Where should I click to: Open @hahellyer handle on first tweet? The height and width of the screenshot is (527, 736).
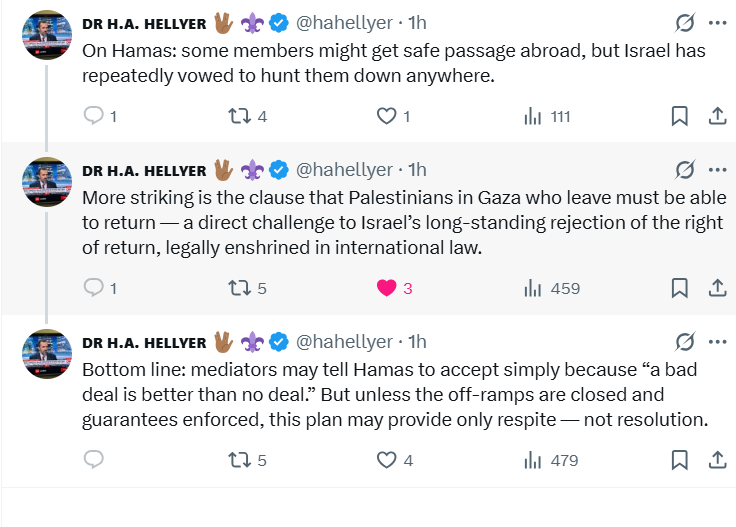coord(345,23)
